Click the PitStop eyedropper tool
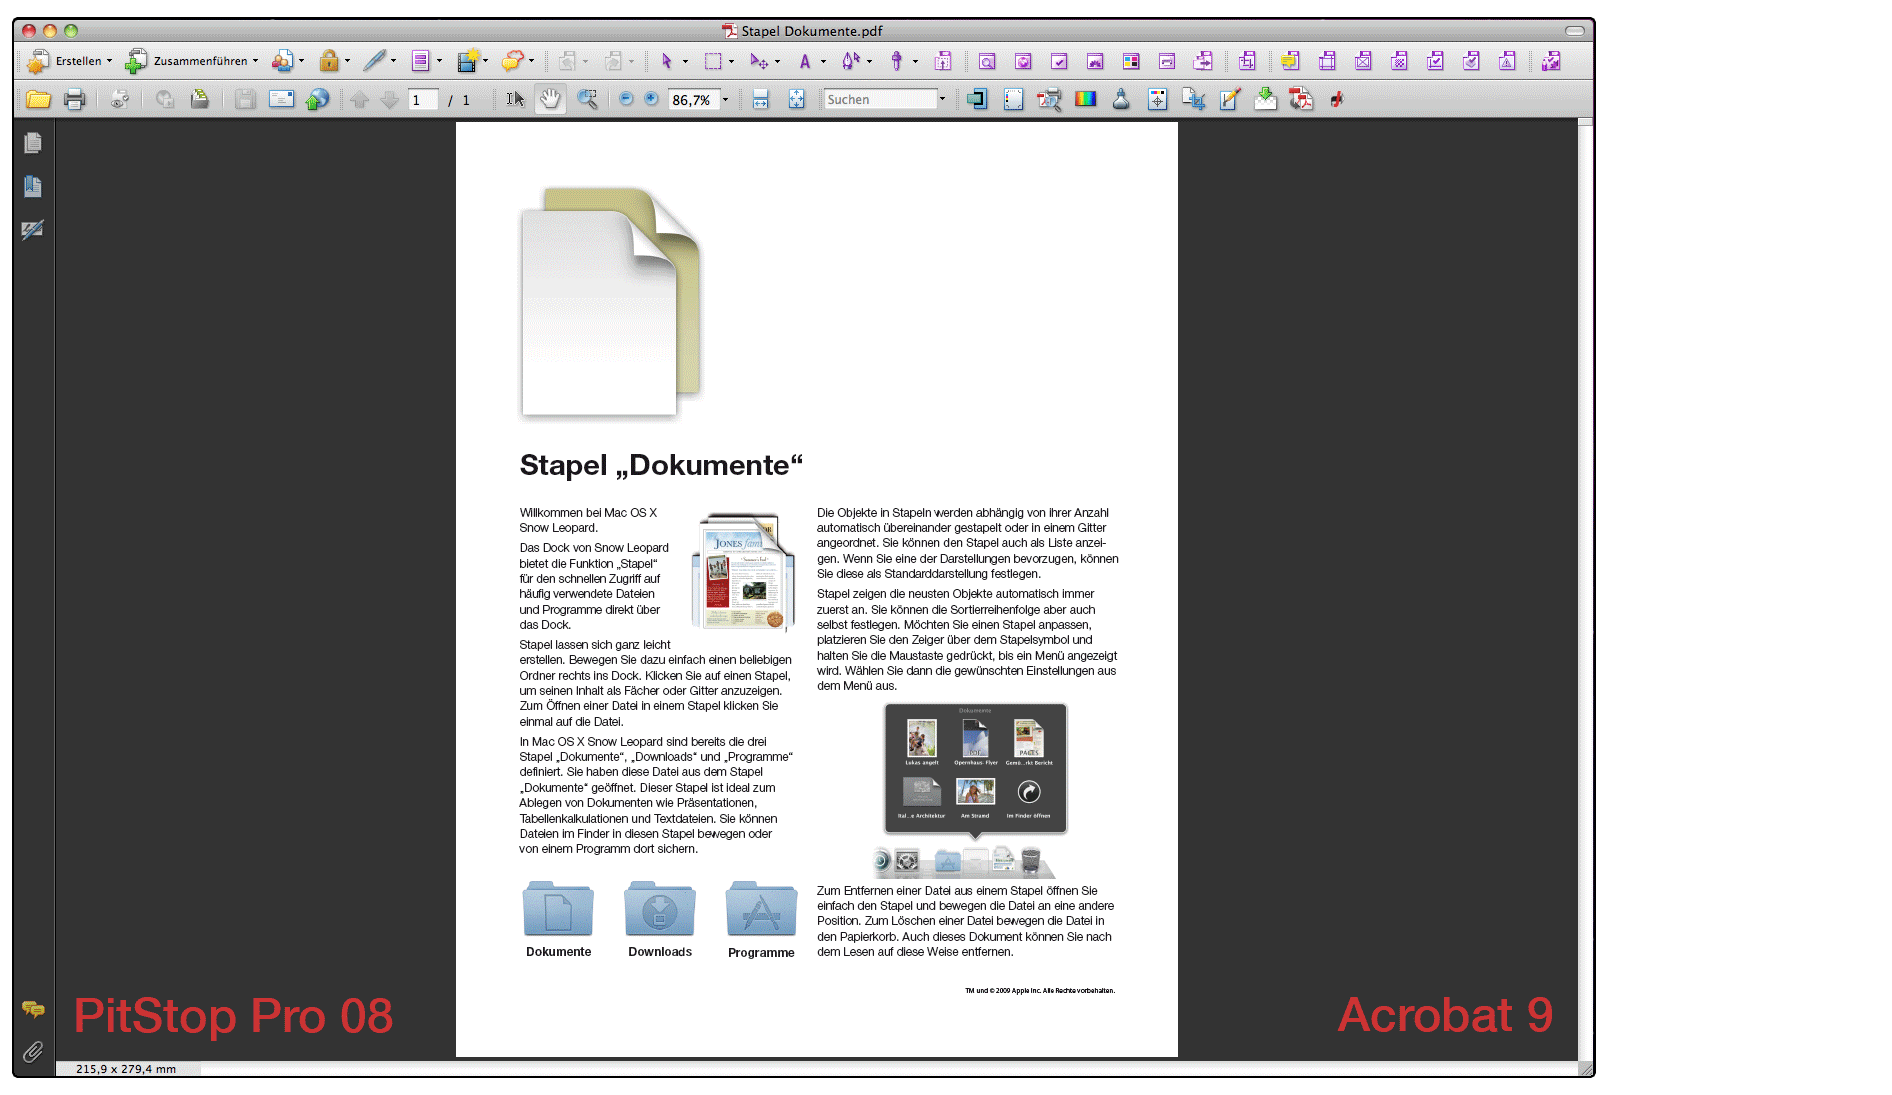This screenshot has width=1892, height=1095. click(x=896, y=62)
